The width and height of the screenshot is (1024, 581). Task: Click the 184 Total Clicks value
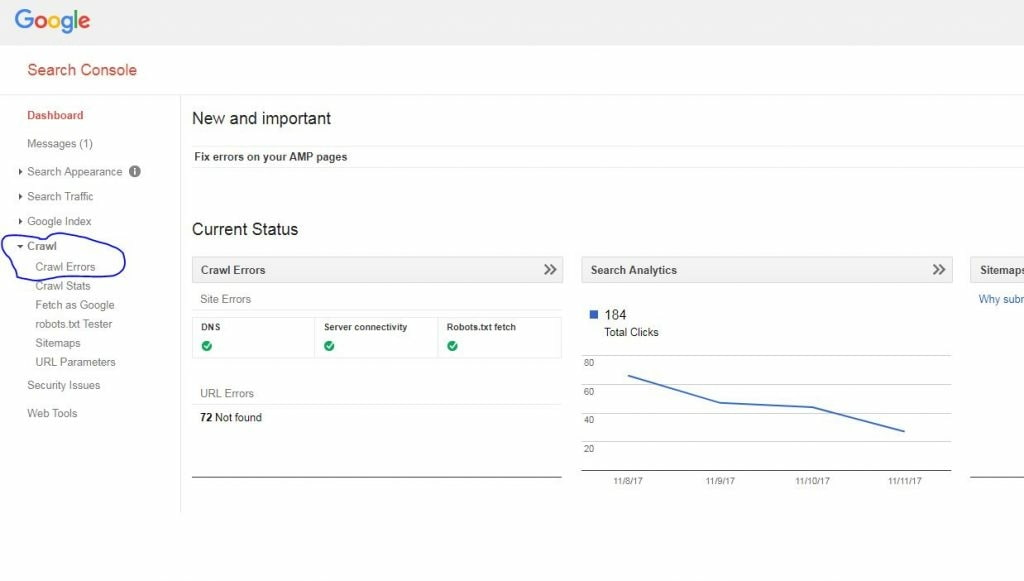point(615,315)
